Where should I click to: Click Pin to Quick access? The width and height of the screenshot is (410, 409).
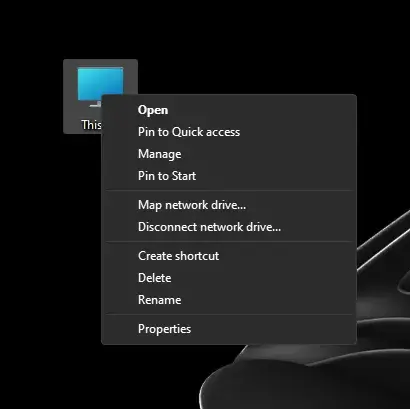click(x=229, y=132)
